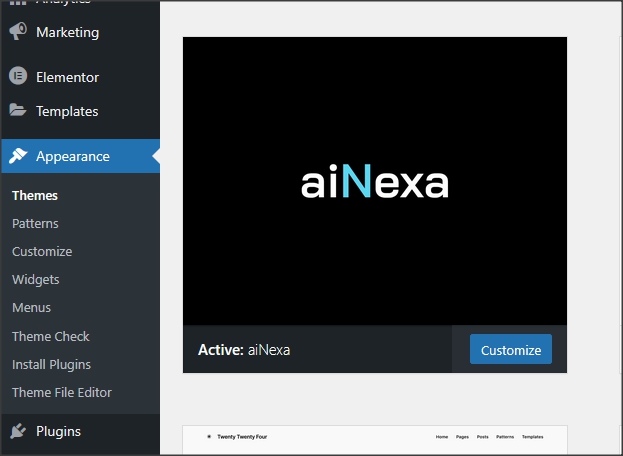Open the Menus submenu item
623x456 pixels.
click(x=31, y=308)
